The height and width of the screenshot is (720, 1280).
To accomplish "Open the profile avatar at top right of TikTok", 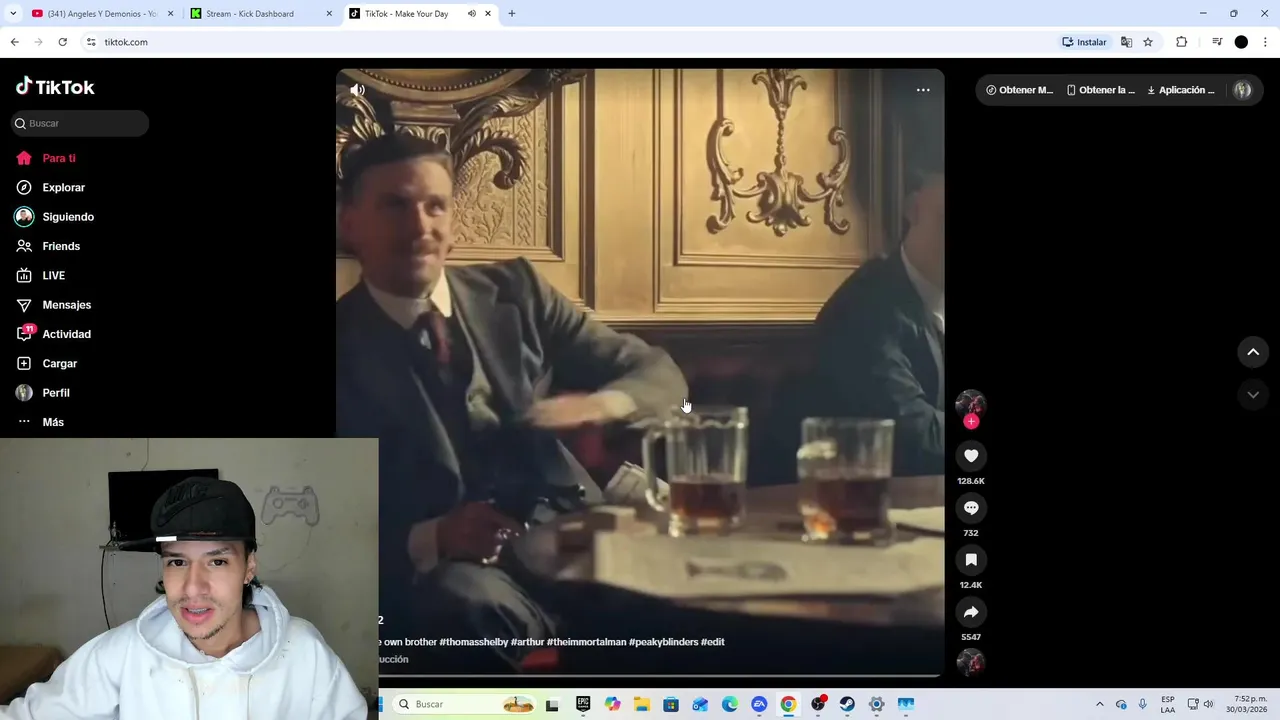I will pos(1242,90).
